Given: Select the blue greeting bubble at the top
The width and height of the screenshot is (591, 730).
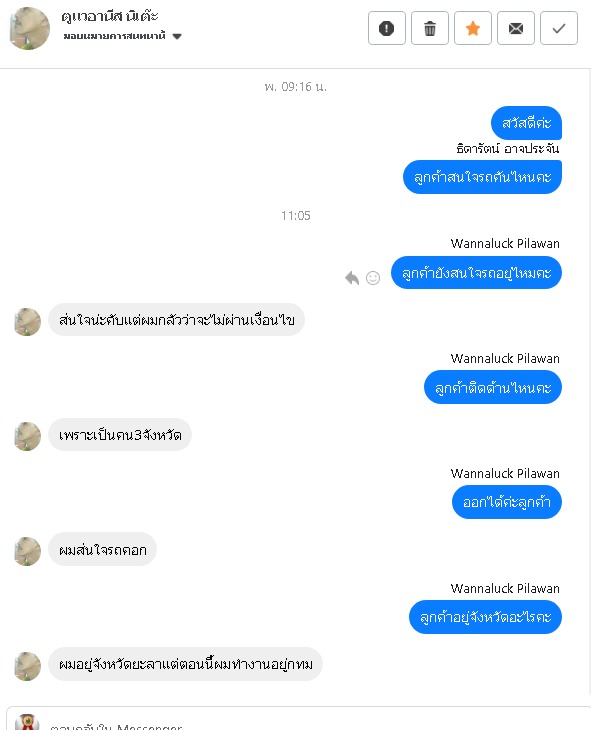Looking at the screenshot, I should click(x=526, y=123).
